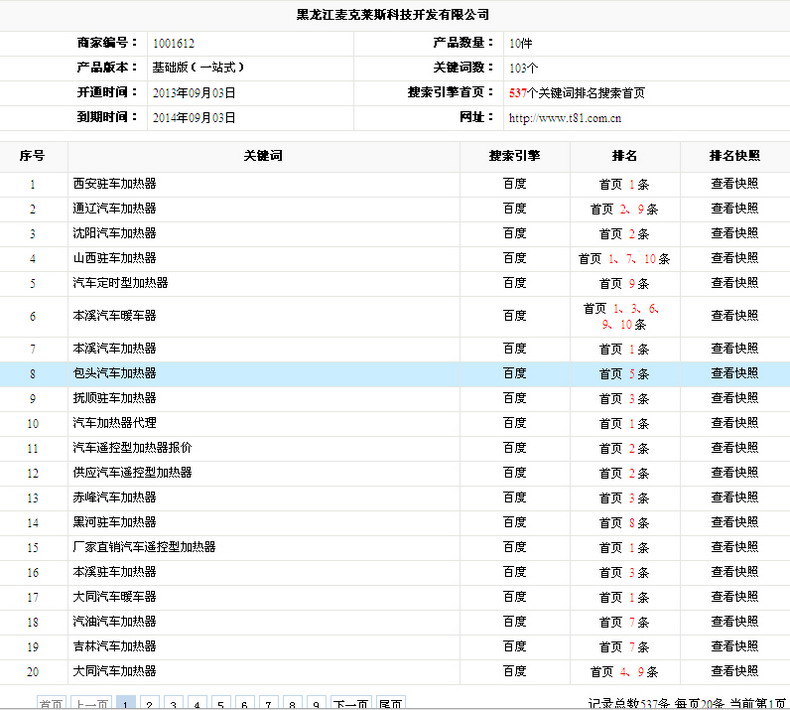Click the 首页 first page button
The width and height of the screenshot is (790, 710).
(x=51, y=703)
